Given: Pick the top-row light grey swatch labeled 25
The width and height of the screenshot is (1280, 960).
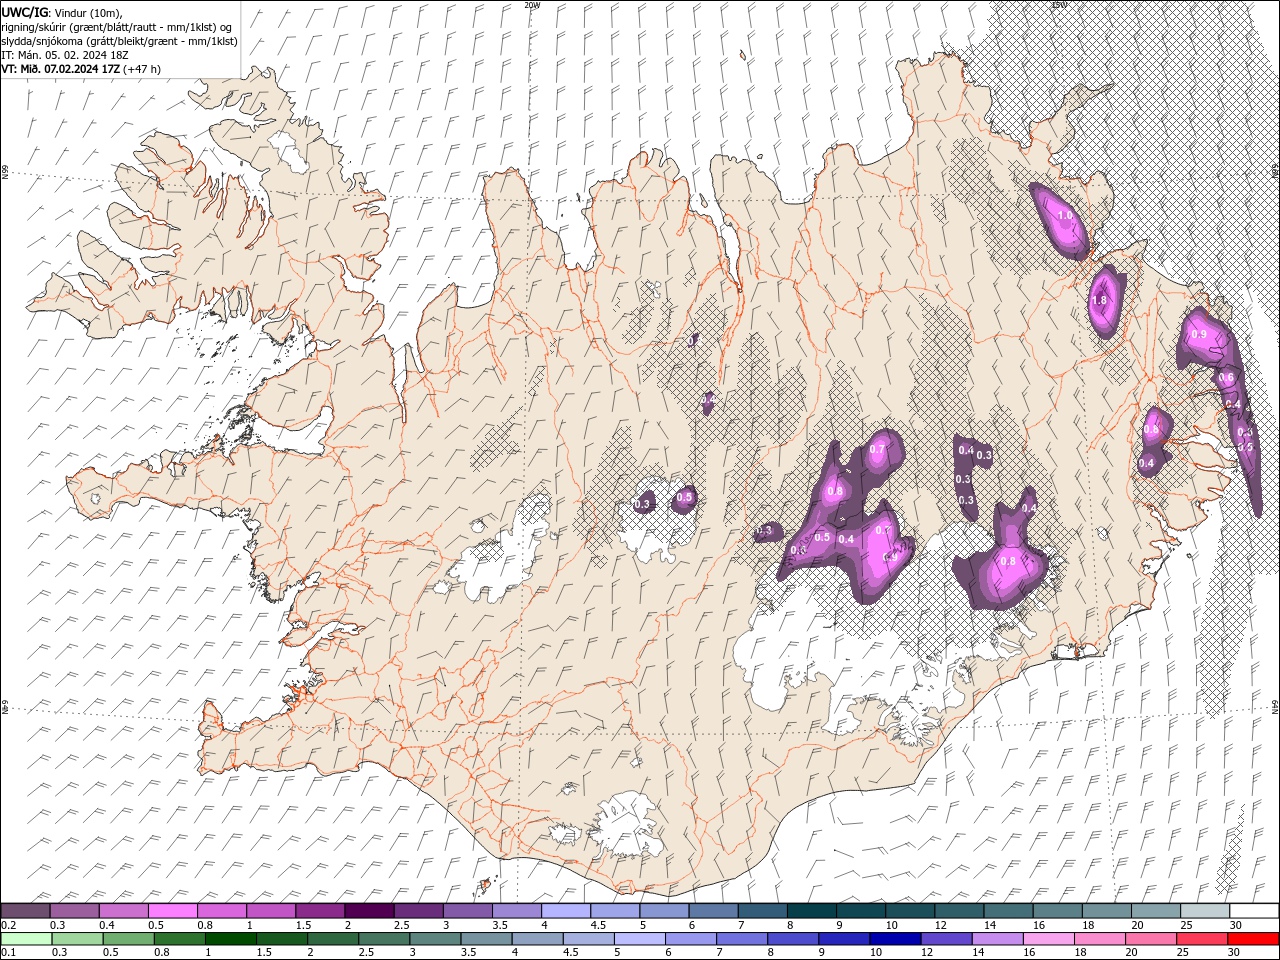Looking at the screenshot, I should (x=1204, y=911).
